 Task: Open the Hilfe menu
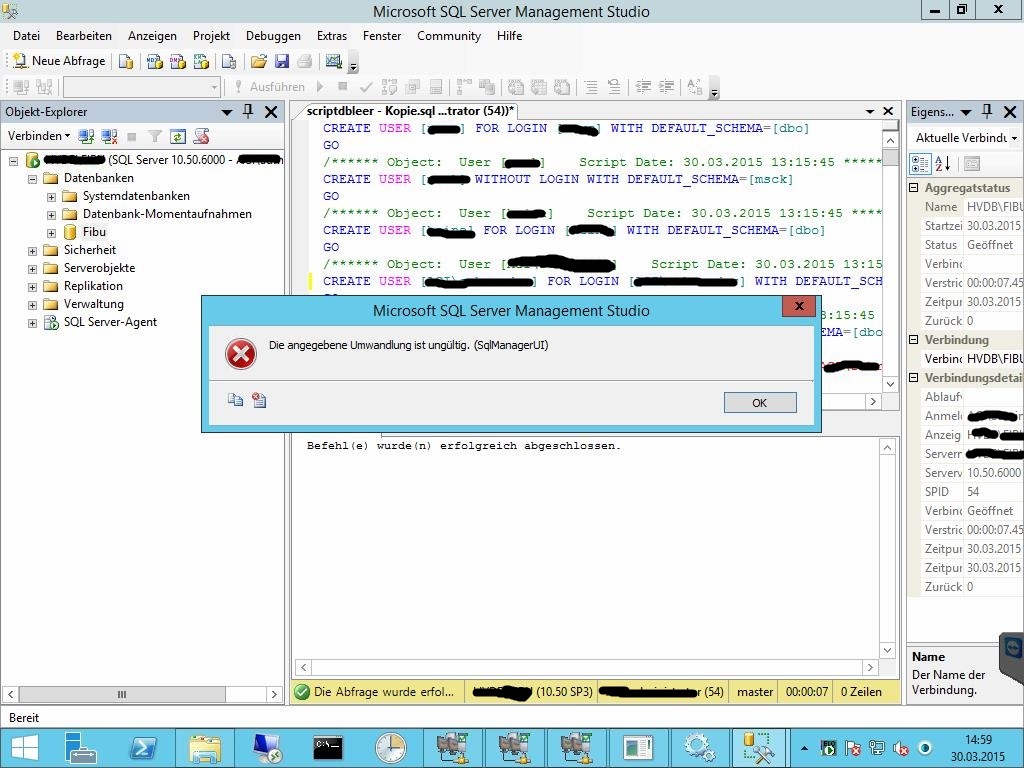pyautogui.click(x=509, y=36)
